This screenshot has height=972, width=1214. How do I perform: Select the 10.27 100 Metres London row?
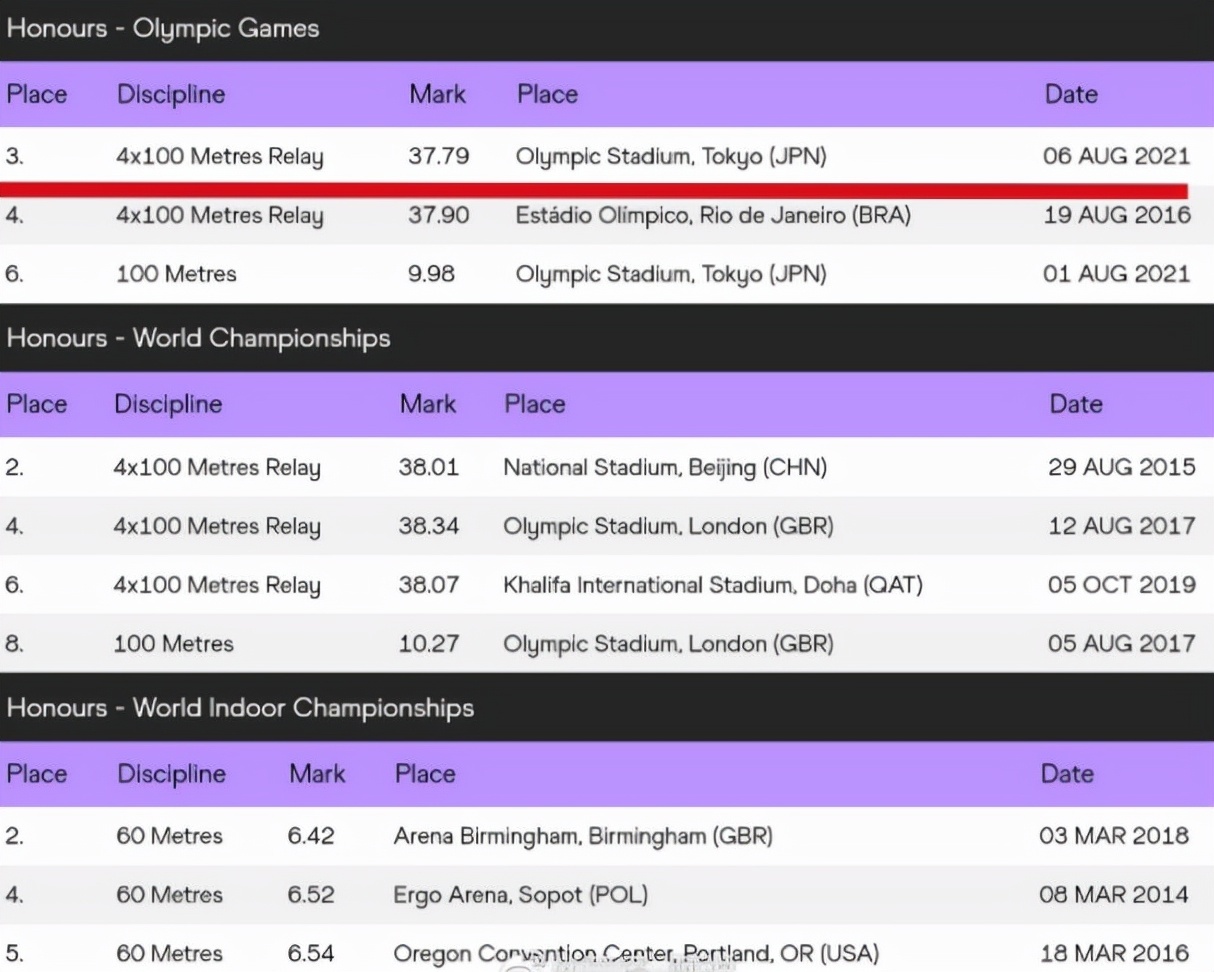607,643
